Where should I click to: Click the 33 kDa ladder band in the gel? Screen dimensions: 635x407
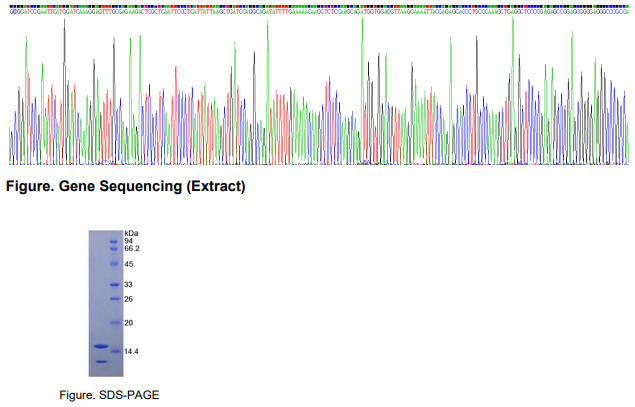coord(114,284)
